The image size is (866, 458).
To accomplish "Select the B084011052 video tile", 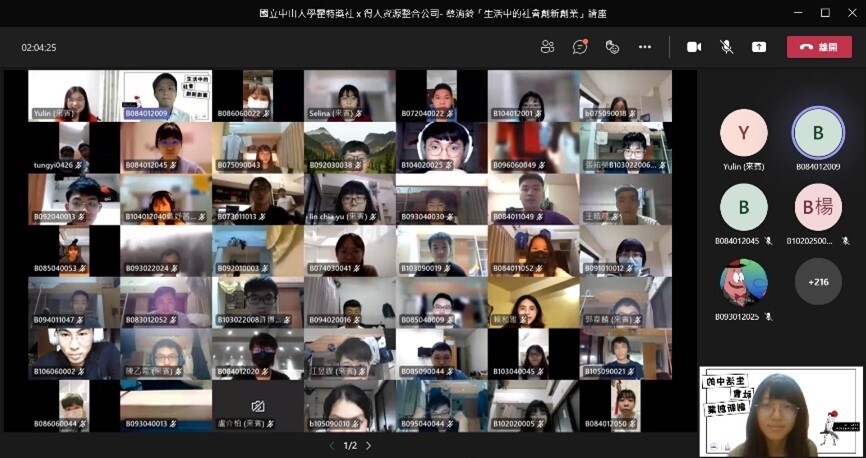I will click(534, 251).
